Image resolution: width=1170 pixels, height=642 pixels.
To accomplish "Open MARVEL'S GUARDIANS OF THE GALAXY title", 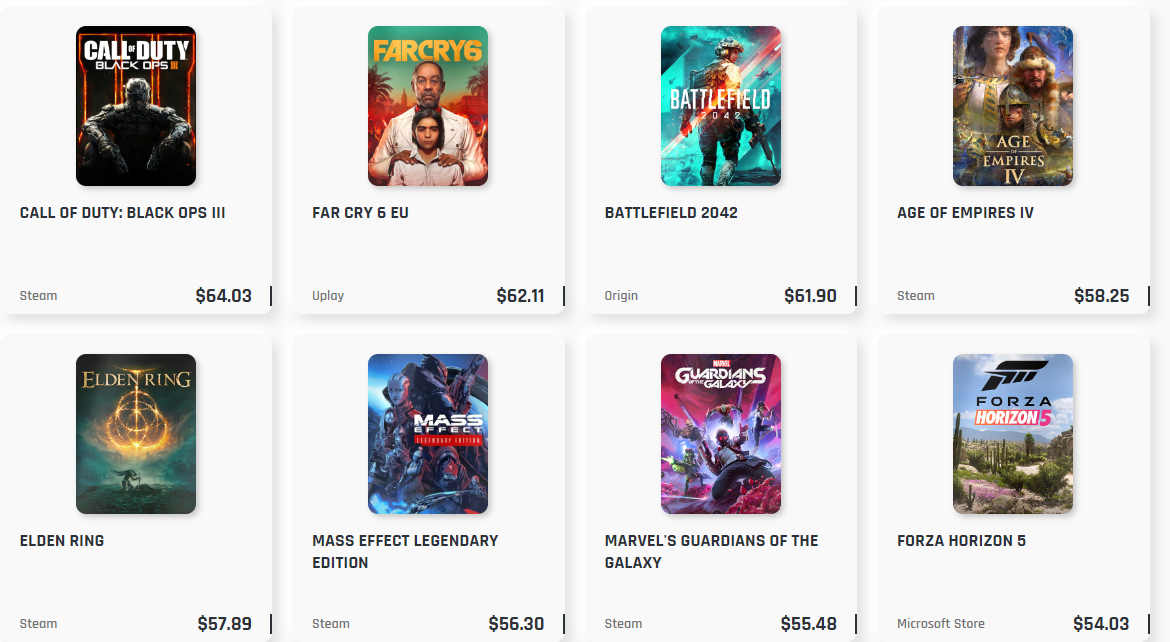I will click(x=711, y=552).
